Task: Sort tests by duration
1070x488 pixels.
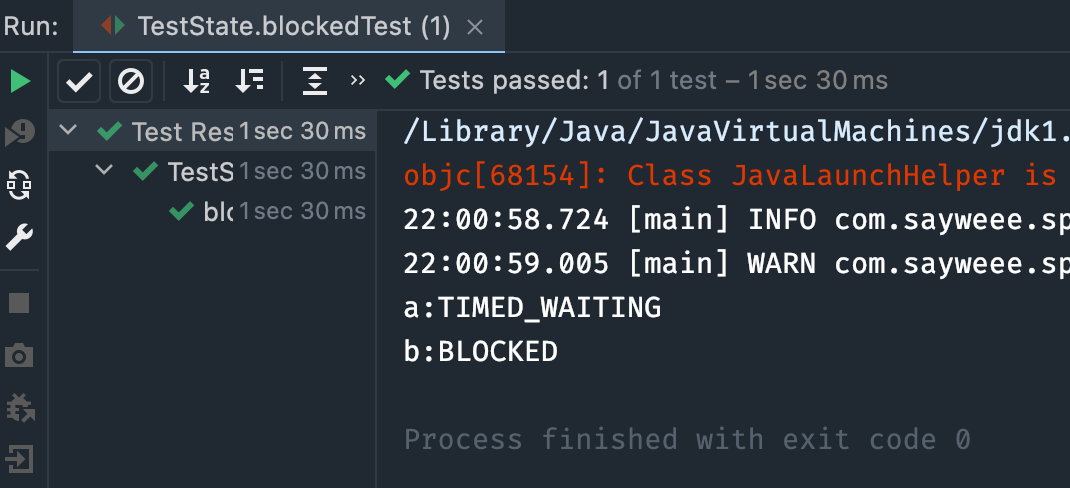Action: 250,81
